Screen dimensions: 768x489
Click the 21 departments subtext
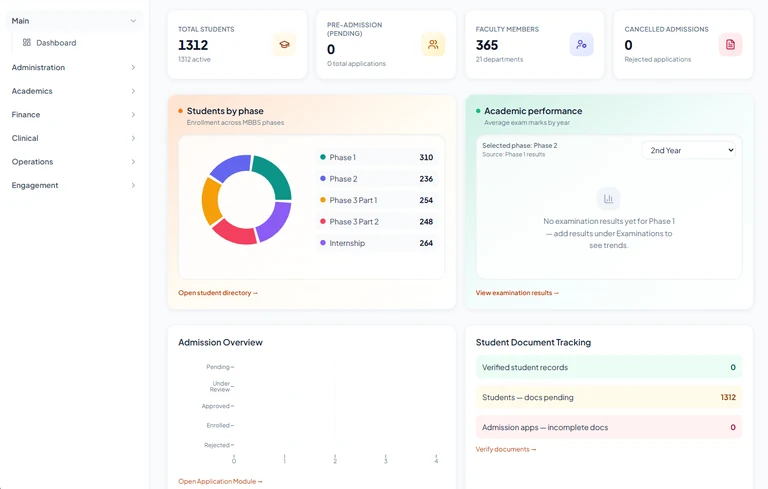[499, 59]
